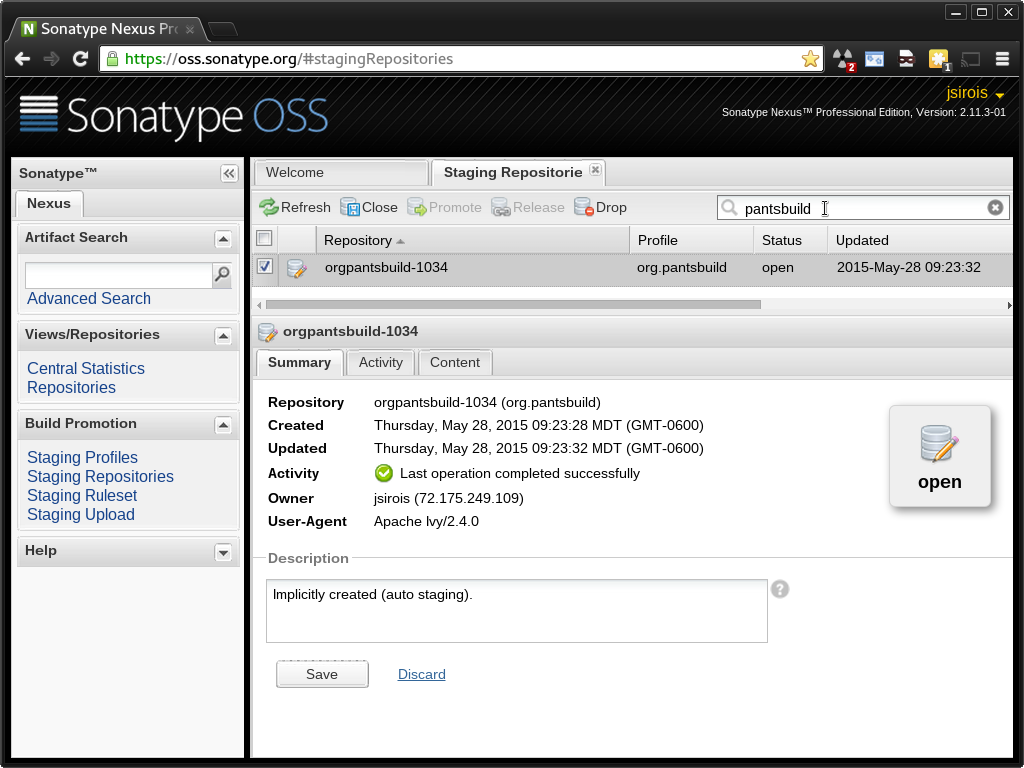The width and height of the screenshot is (1024, 768).
Task: Switch to the Welcome tab
Action: click(340, 172)
